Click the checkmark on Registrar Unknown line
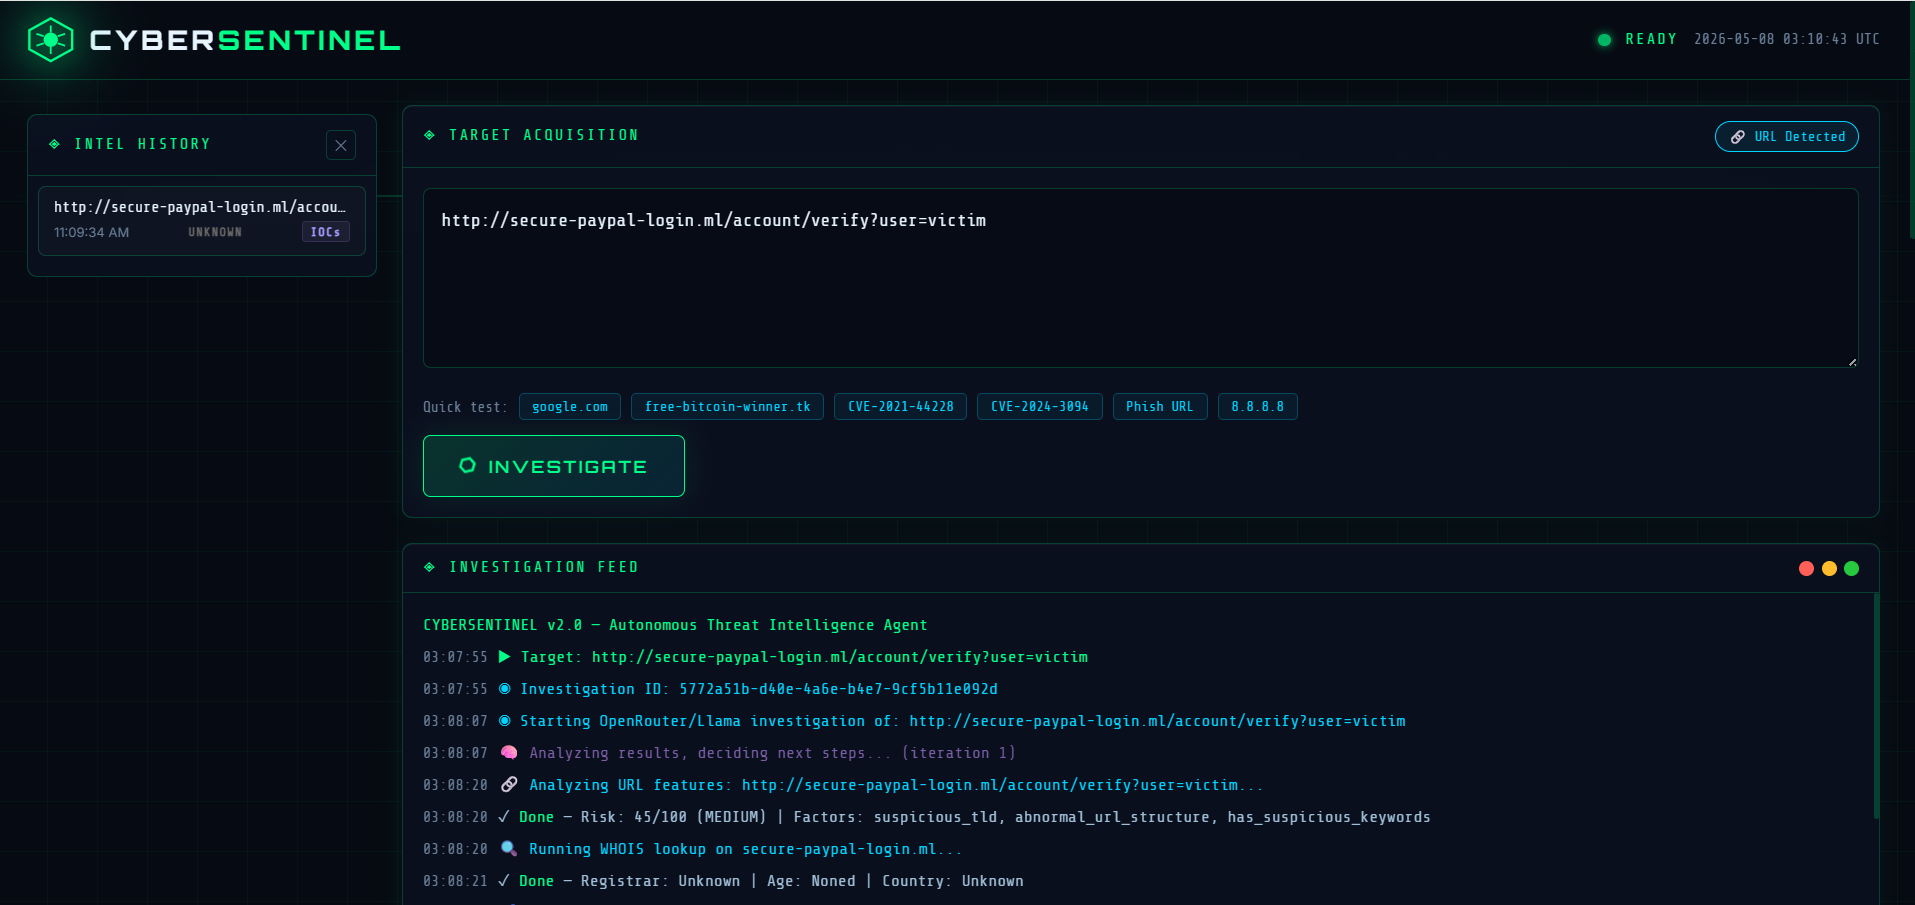 [504, 881]
